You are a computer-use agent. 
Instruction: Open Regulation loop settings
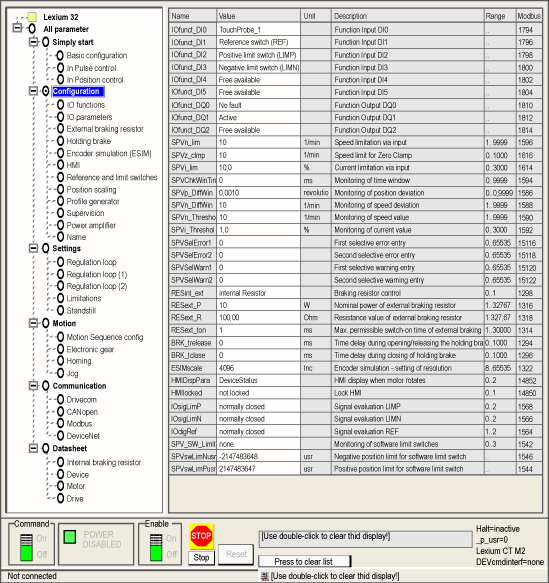click(x=91, y=262)
